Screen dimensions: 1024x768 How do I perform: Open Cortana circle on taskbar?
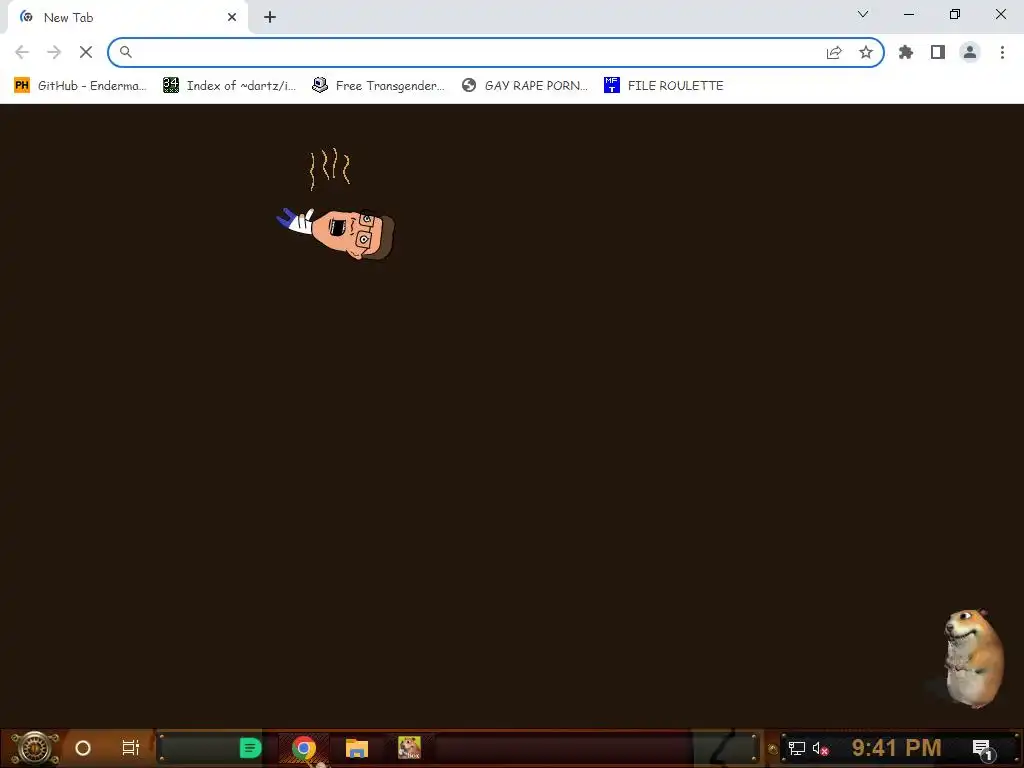tap(83, 748)
